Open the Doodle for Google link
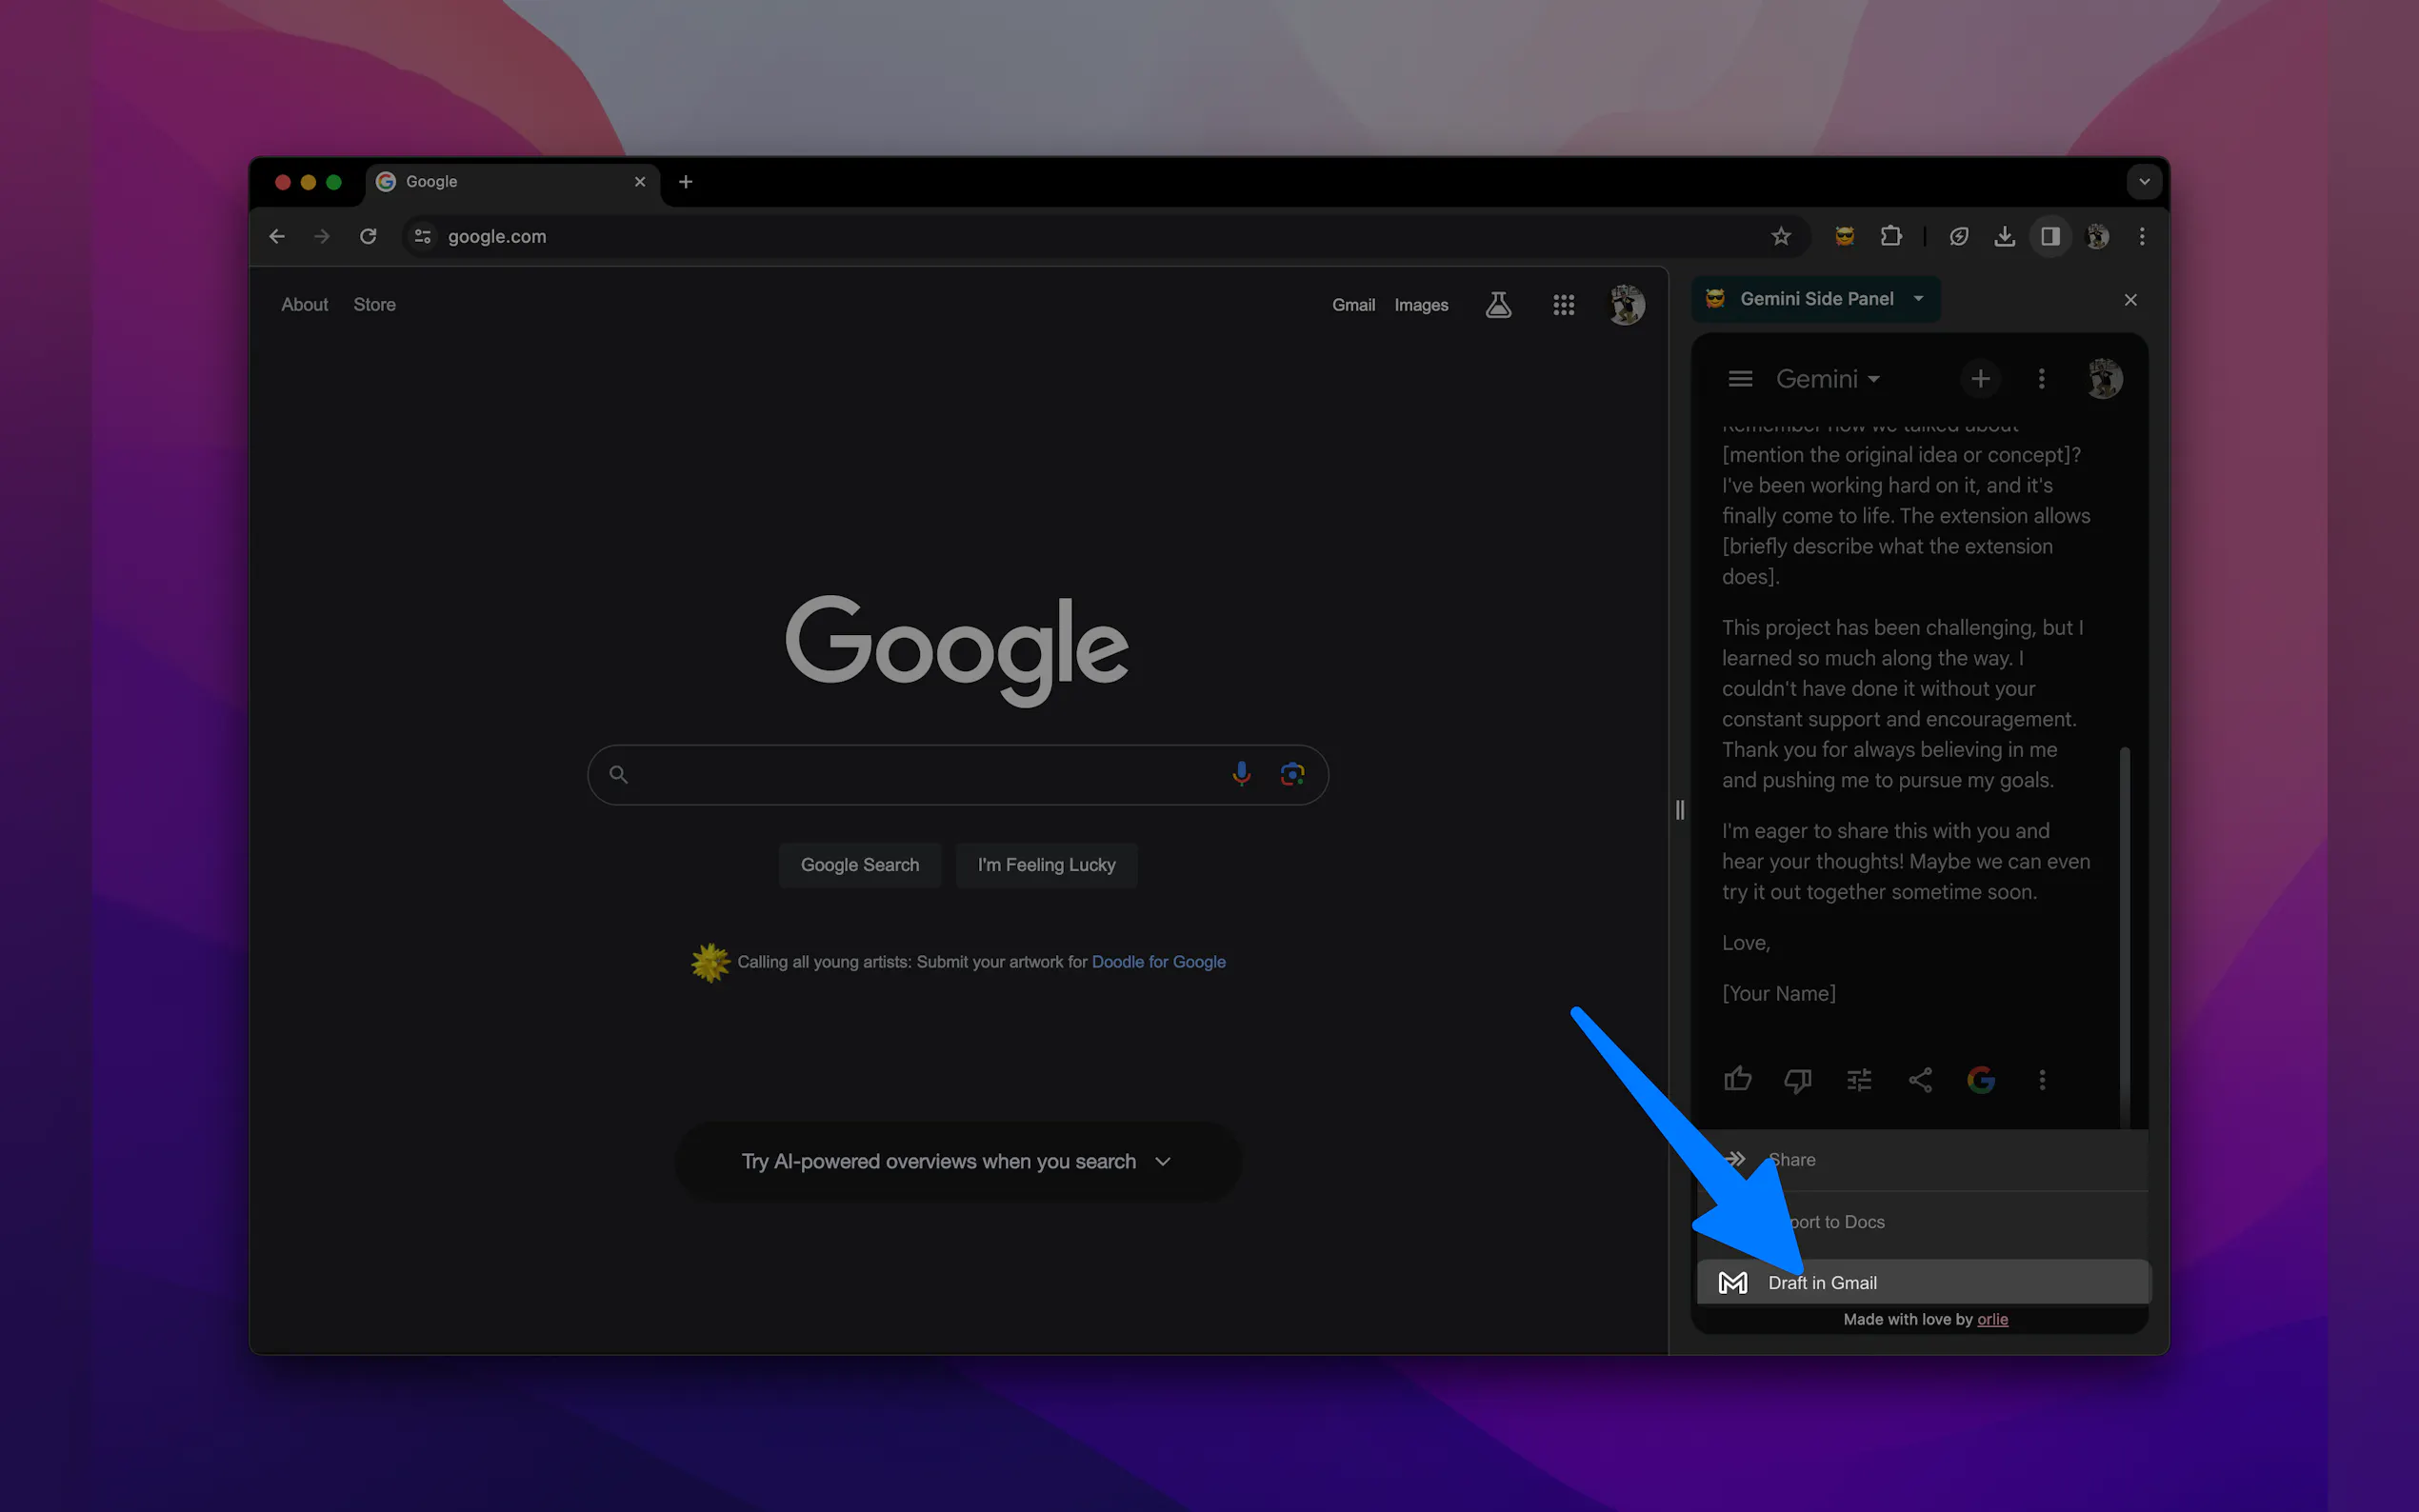This screenshot has height=1512, width=2419. (1158, 962)
